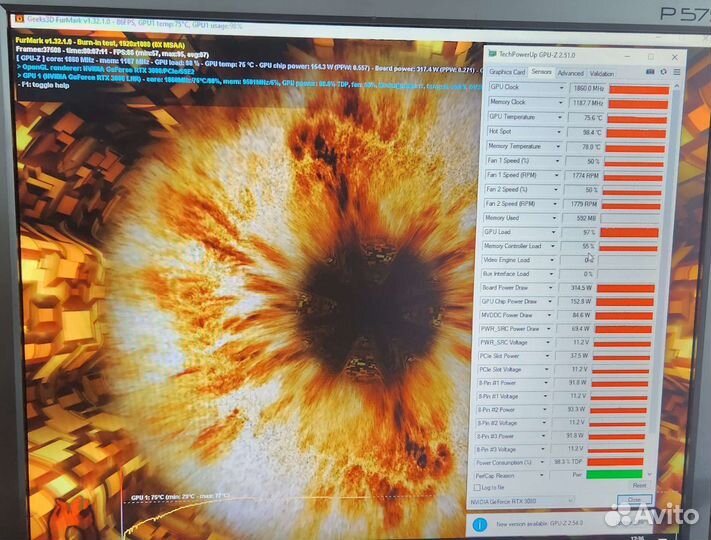Open the PCIe Slot Power dropdown

click(x=547, y=355)
